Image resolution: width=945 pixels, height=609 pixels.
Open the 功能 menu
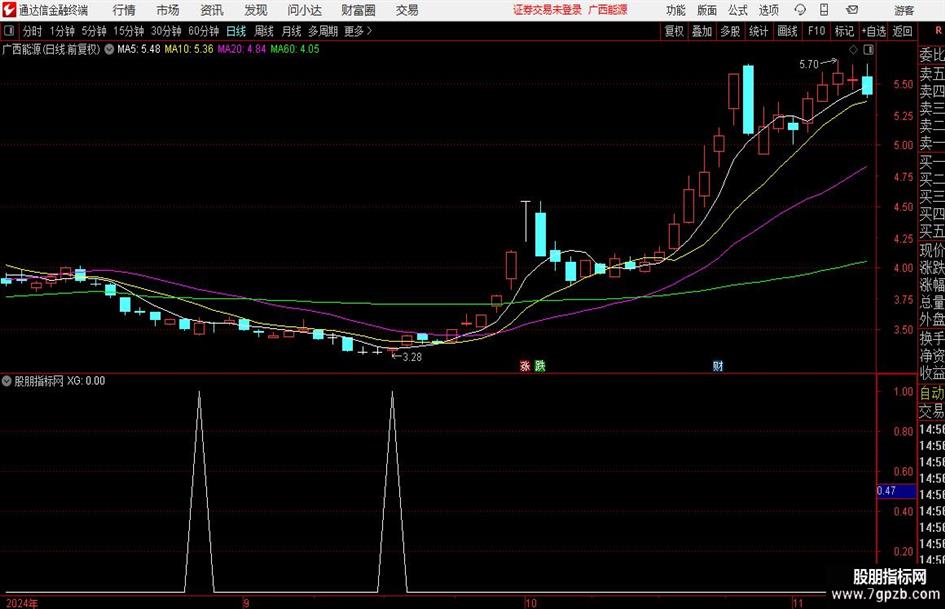click(x=676, y=10)
